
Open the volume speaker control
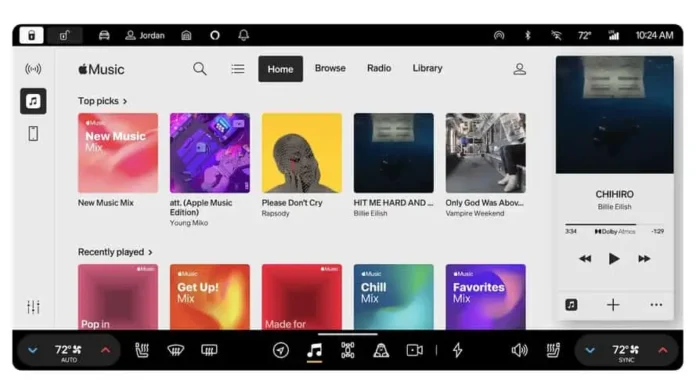(x=519, y=350)
